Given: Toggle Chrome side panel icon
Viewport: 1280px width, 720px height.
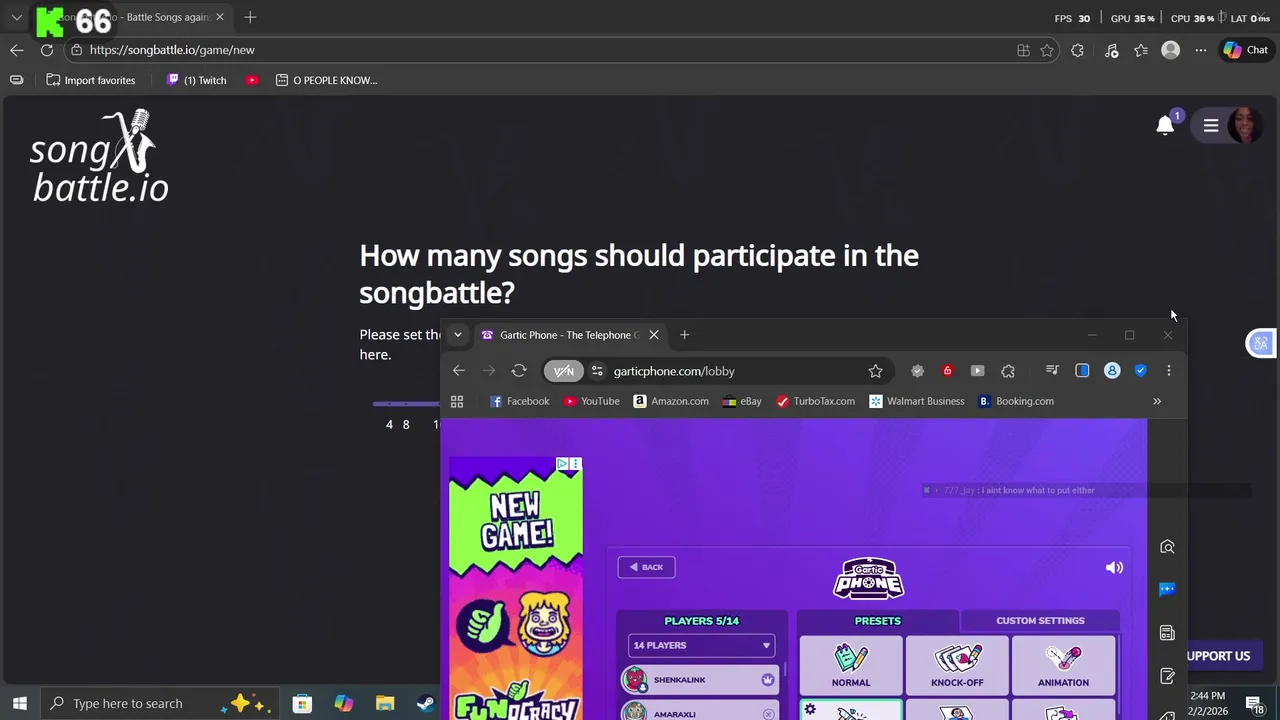Looking at the screenshot, I should coord(1082,371).
